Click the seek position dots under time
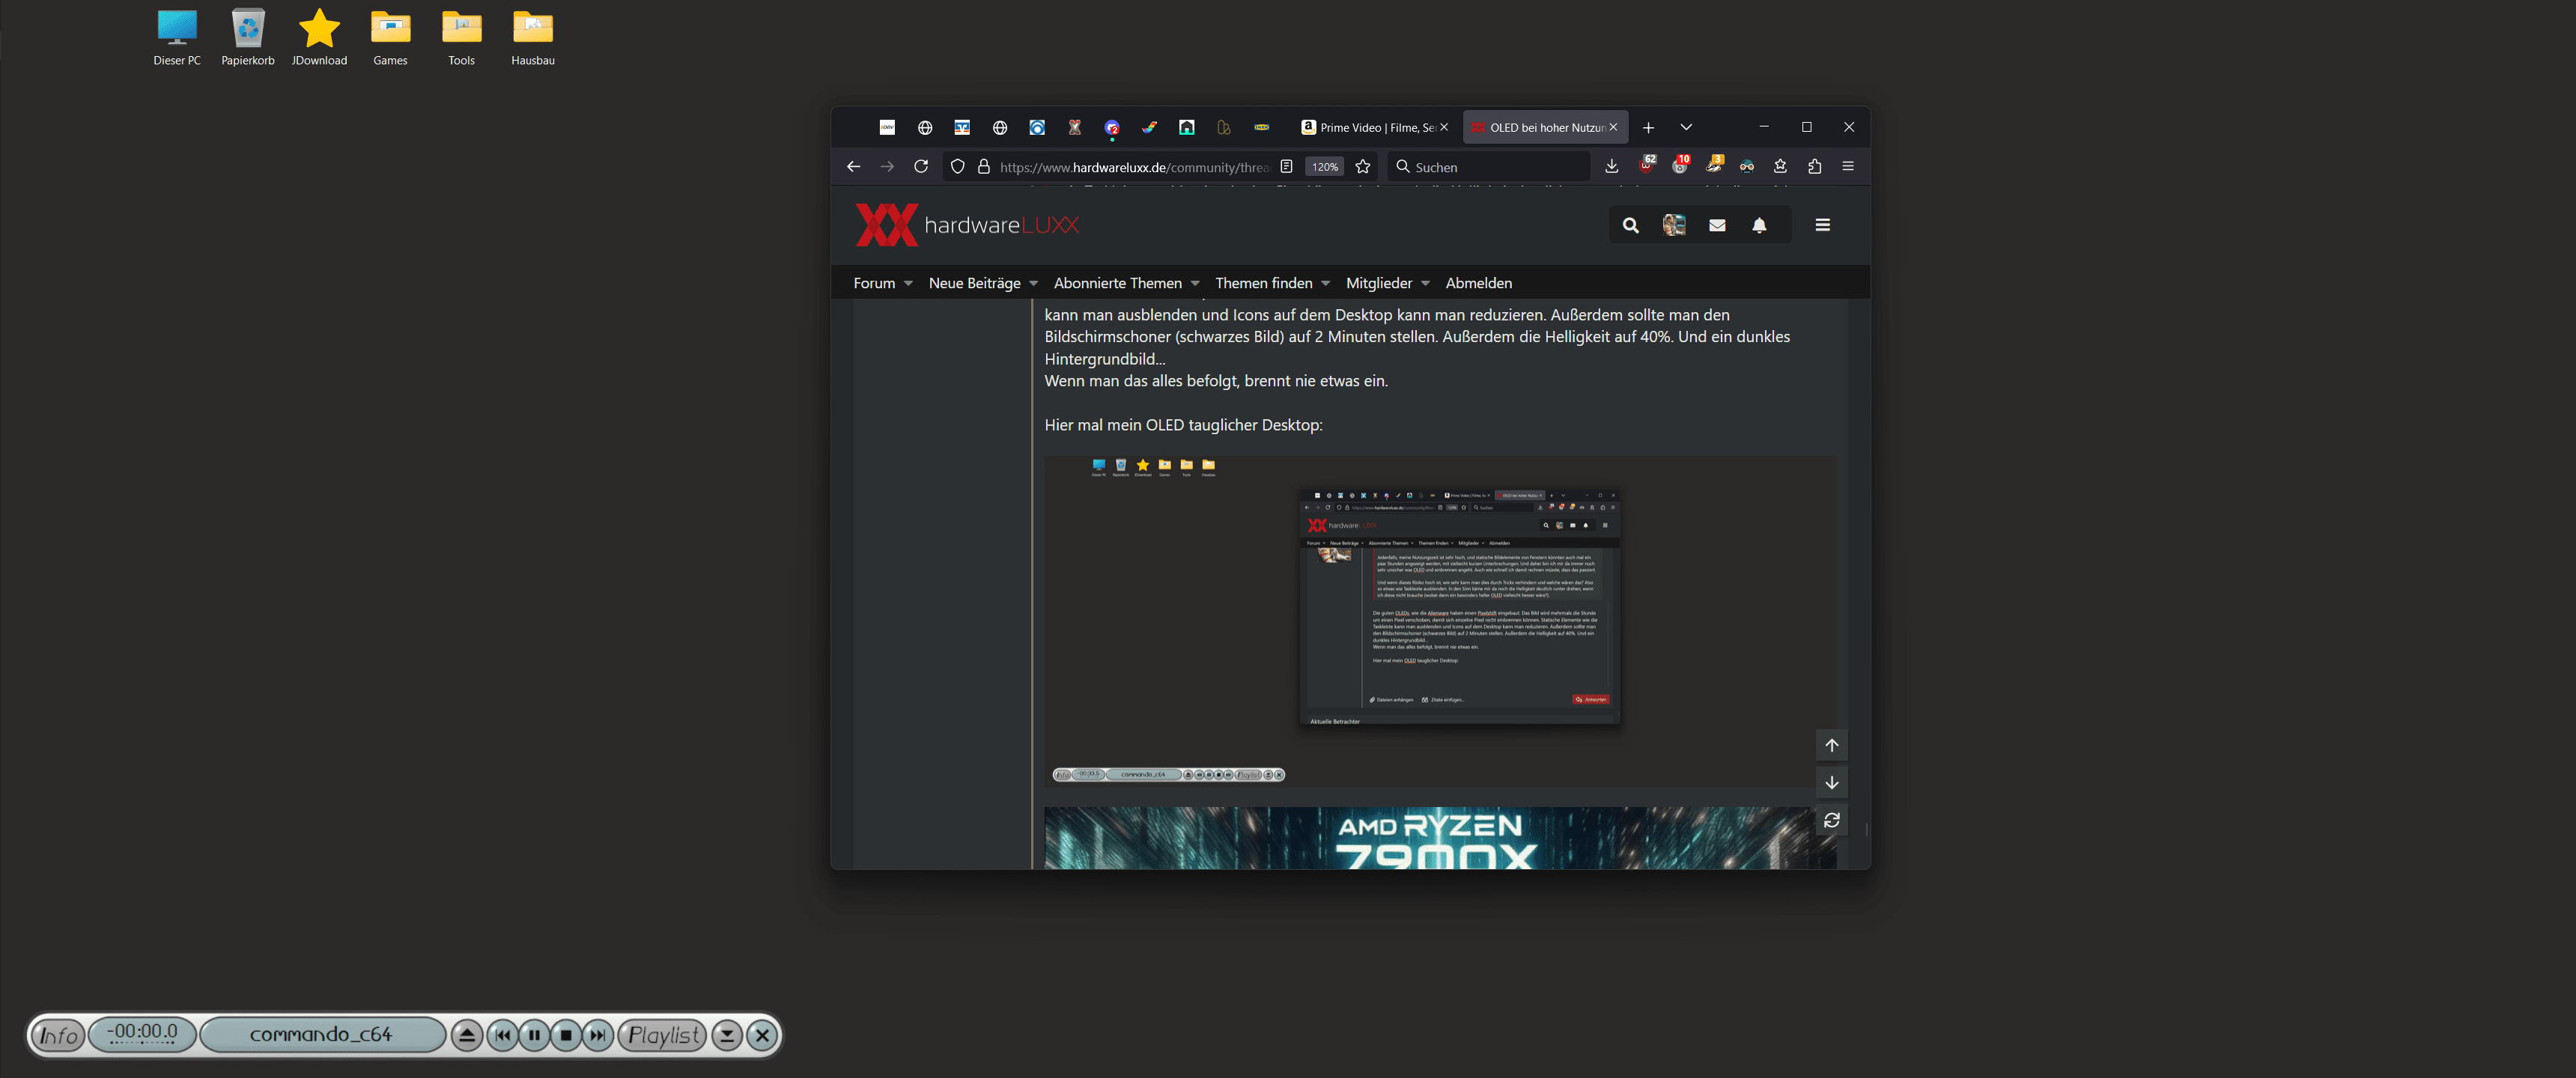The height and width of the screenshot is (1078, 2576). click(x=142, y=1044)
